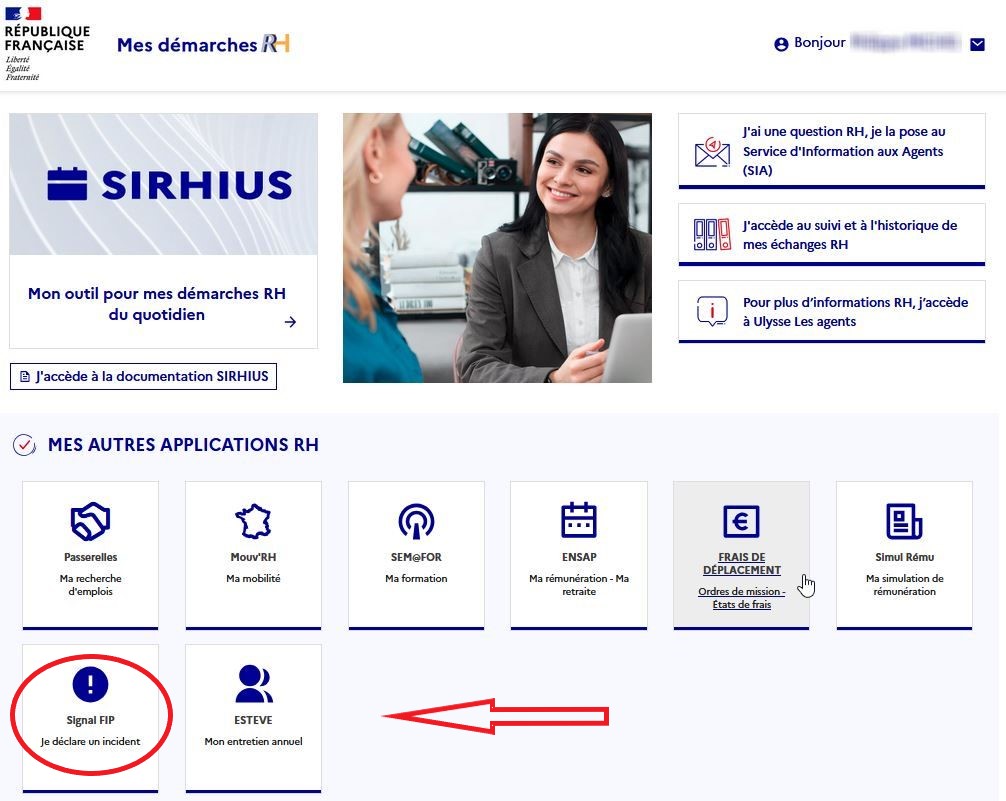Click the Passerelles handshake icon
1006x801 pixels.
coord(90,521)
